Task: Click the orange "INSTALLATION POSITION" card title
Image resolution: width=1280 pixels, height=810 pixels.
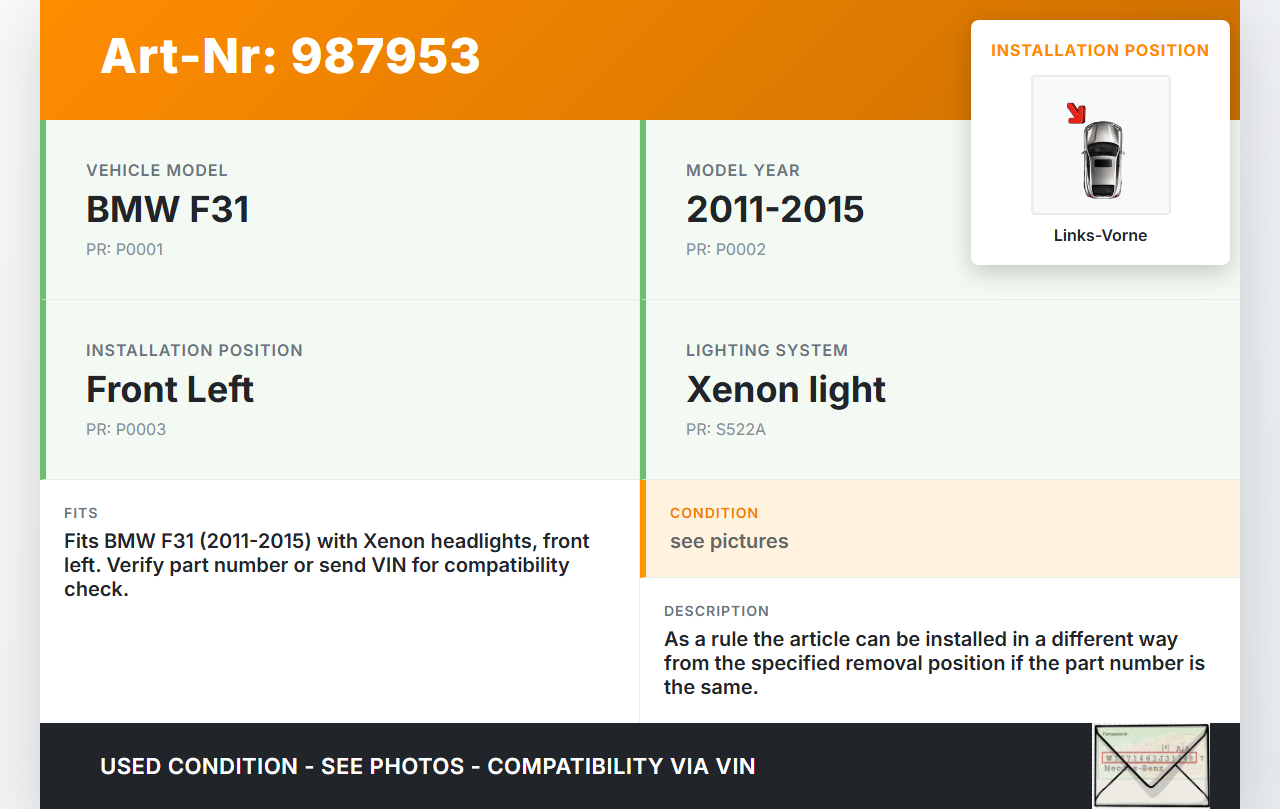Action: point(1100,50)
